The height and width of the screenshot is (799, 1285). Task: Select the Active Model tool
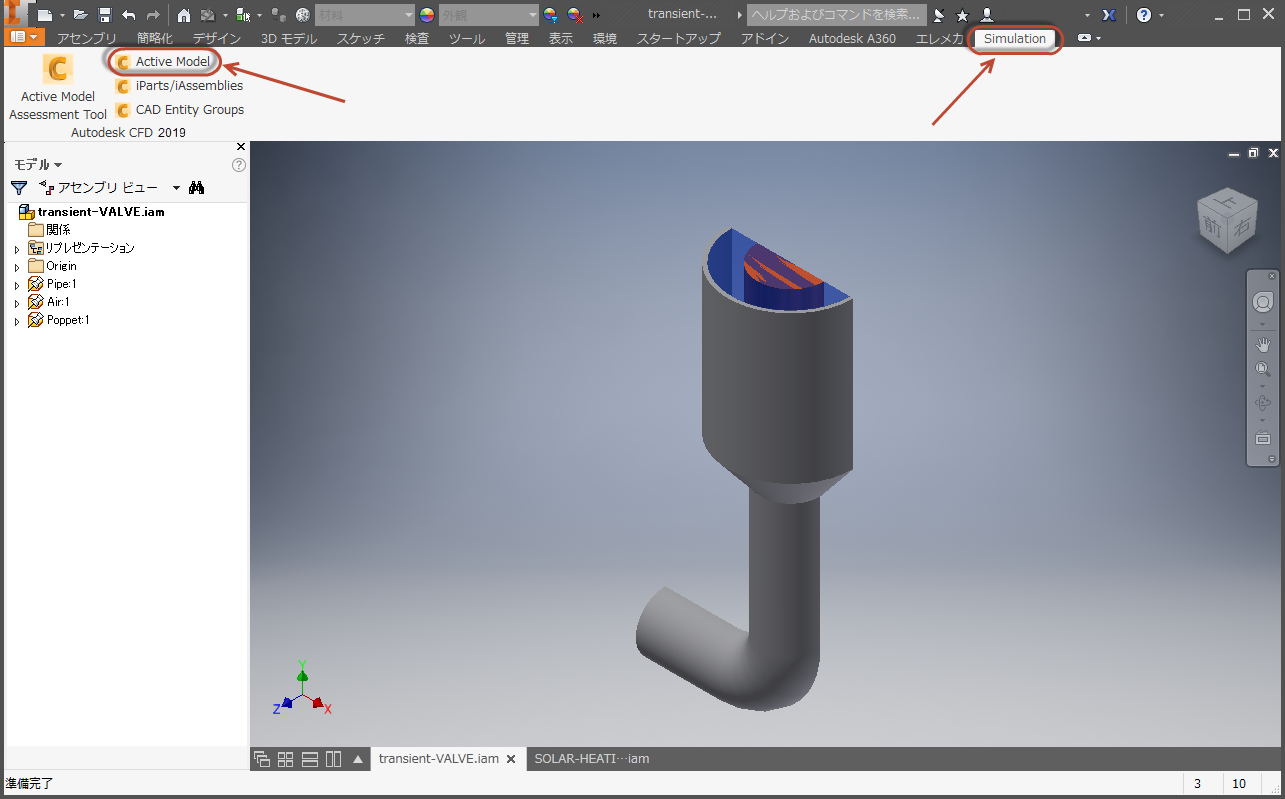point(163,61)
